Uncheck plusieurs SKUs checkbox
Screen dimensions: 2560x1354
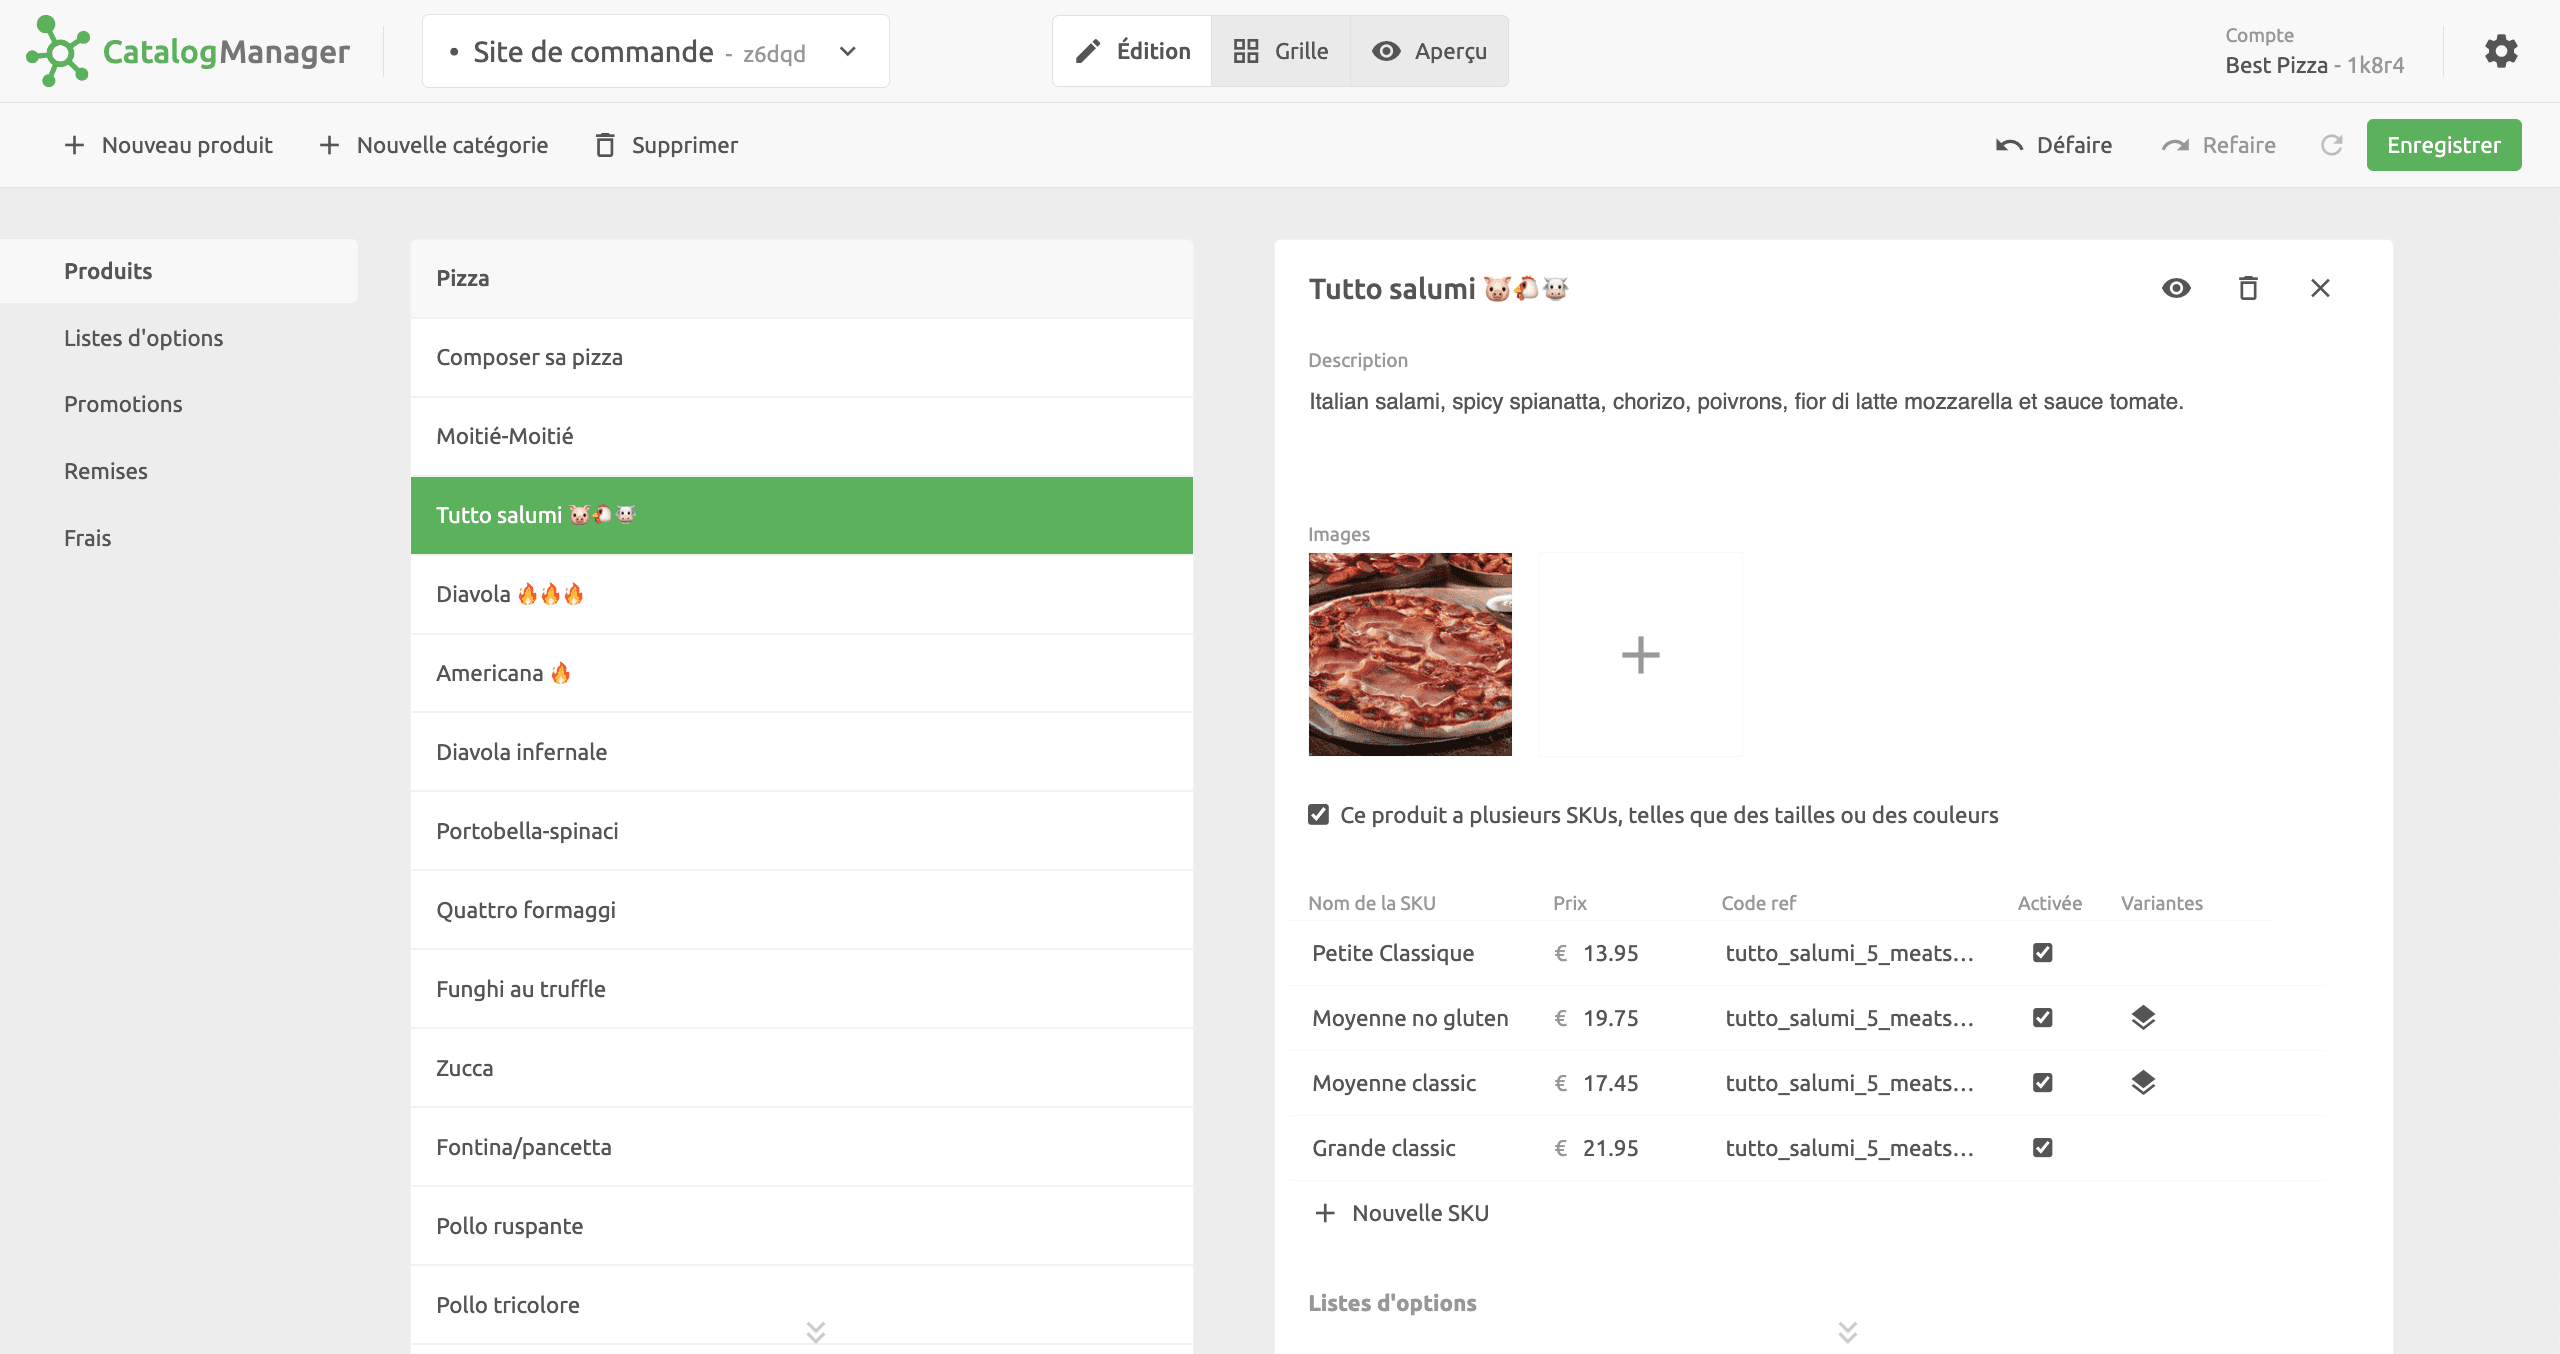(x=1318, y=815)
